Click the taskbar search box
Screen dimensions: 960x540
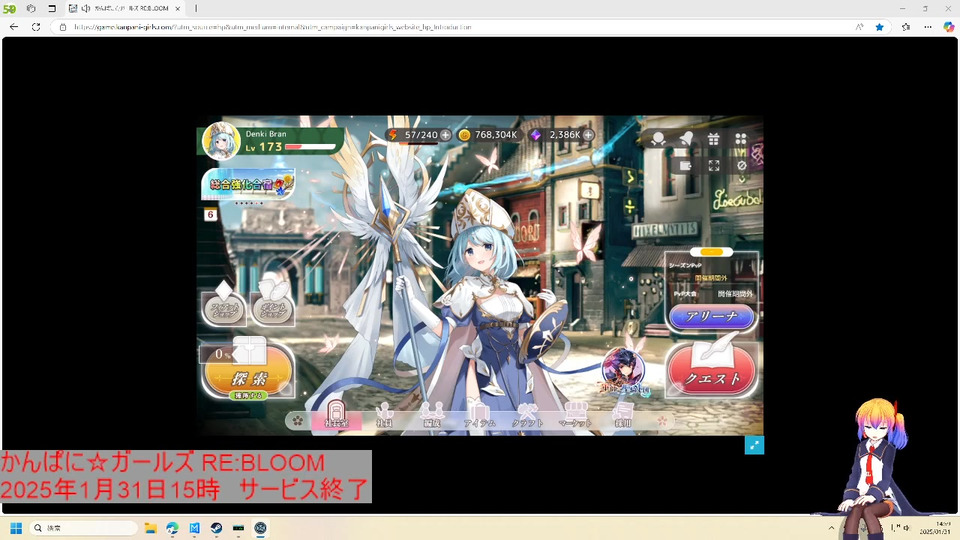click(x=83, y=528)
